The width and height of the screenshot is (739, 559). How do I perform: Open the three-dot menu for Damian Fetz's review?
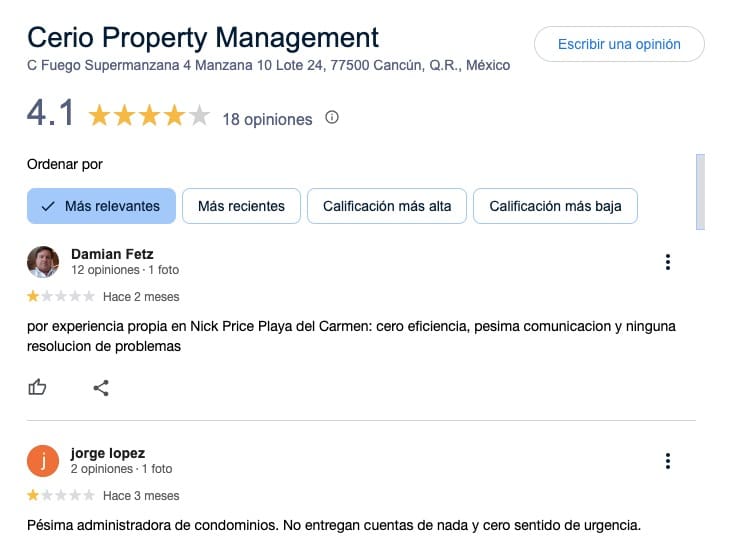tap(667, 262)
